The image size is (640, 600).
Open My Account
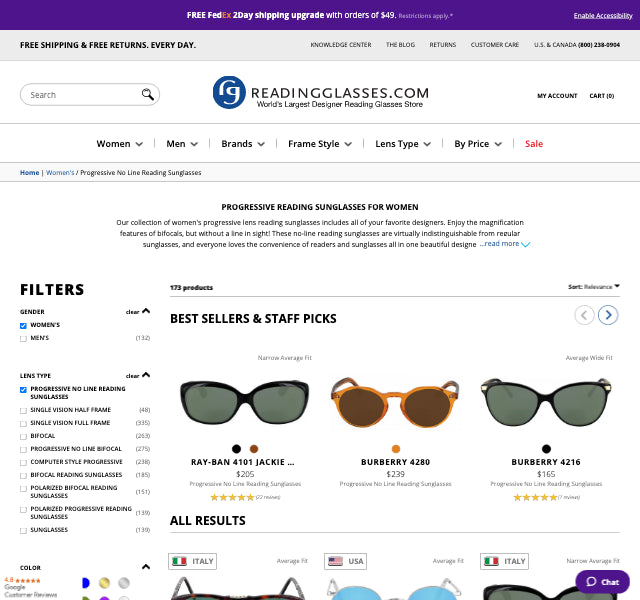(x=557, y=96)
